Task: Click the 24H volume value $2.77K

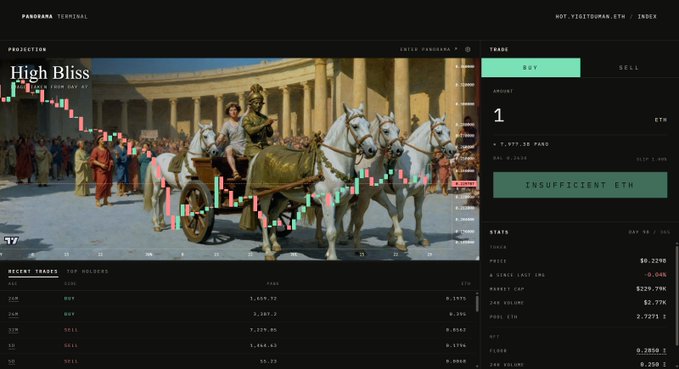Action: 655,302
